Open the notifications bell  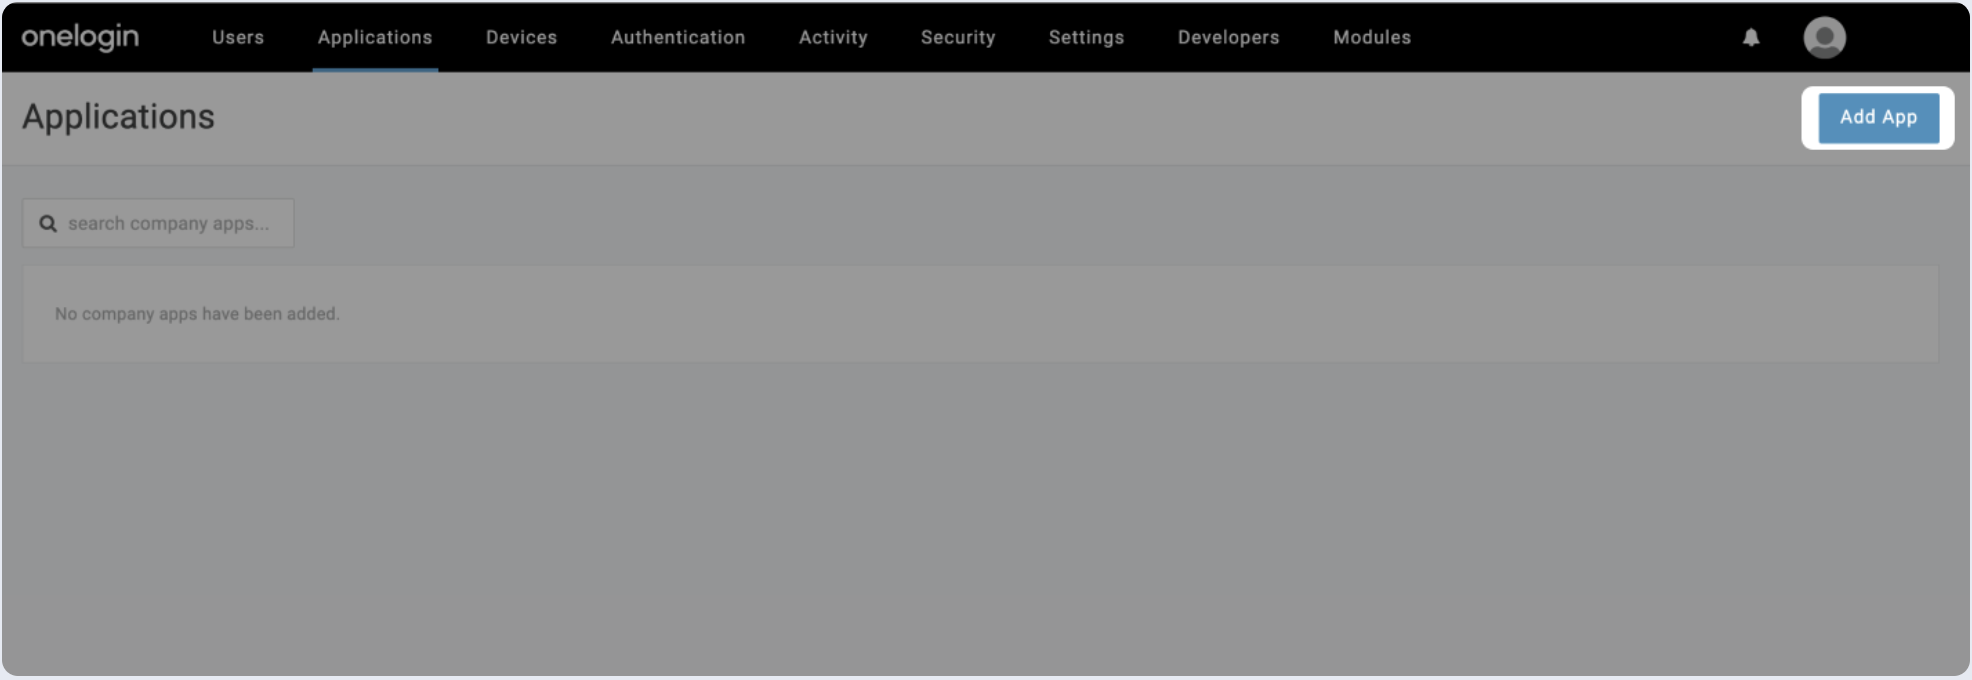point(1750,38)
